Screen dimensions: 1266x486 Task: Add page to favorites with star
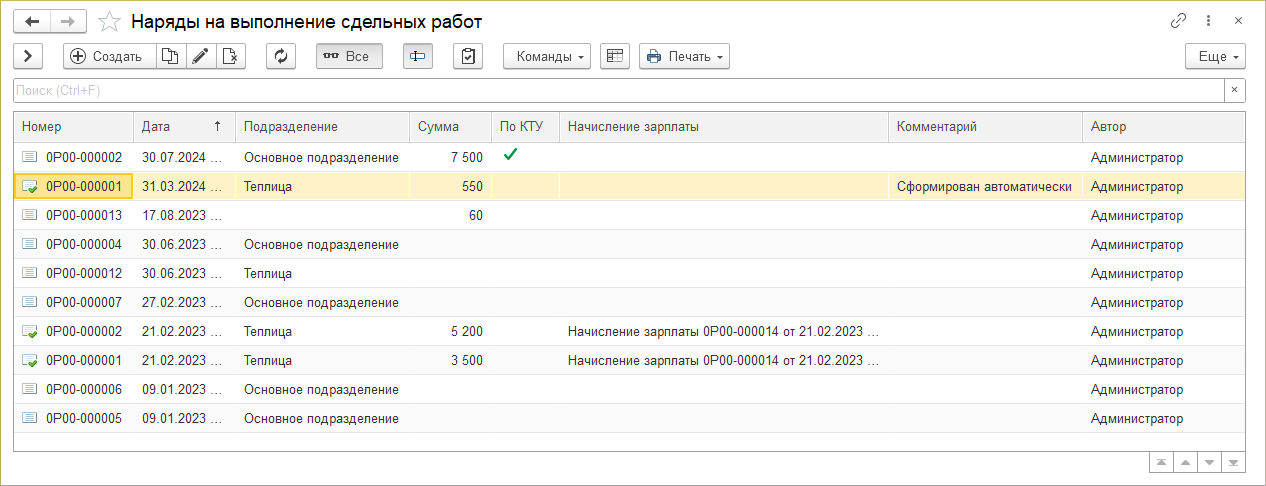coord(111,21)
